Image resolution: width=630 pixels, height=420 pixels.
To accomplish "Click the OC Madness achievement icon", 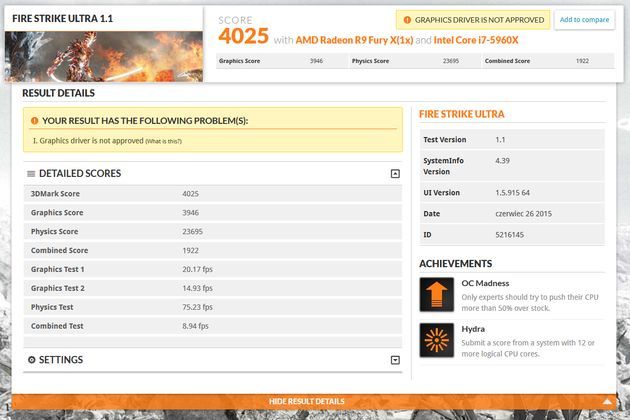I will click(x=437, y=295).
